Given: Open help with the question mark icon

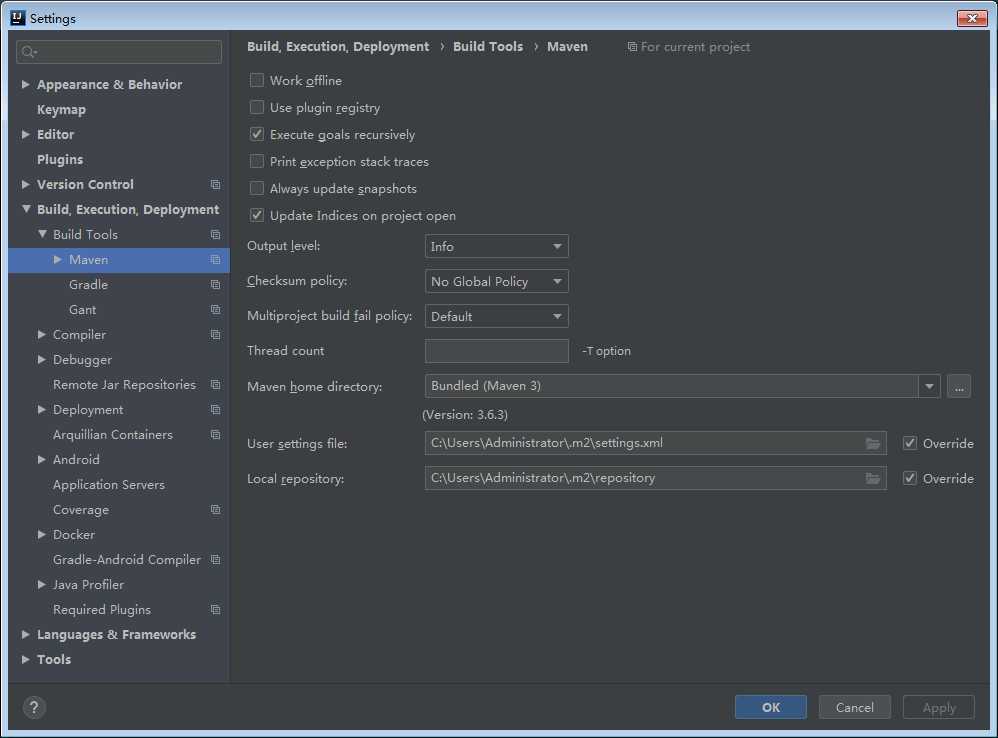Looking at the screenshot, I should [x=34, y=707].
